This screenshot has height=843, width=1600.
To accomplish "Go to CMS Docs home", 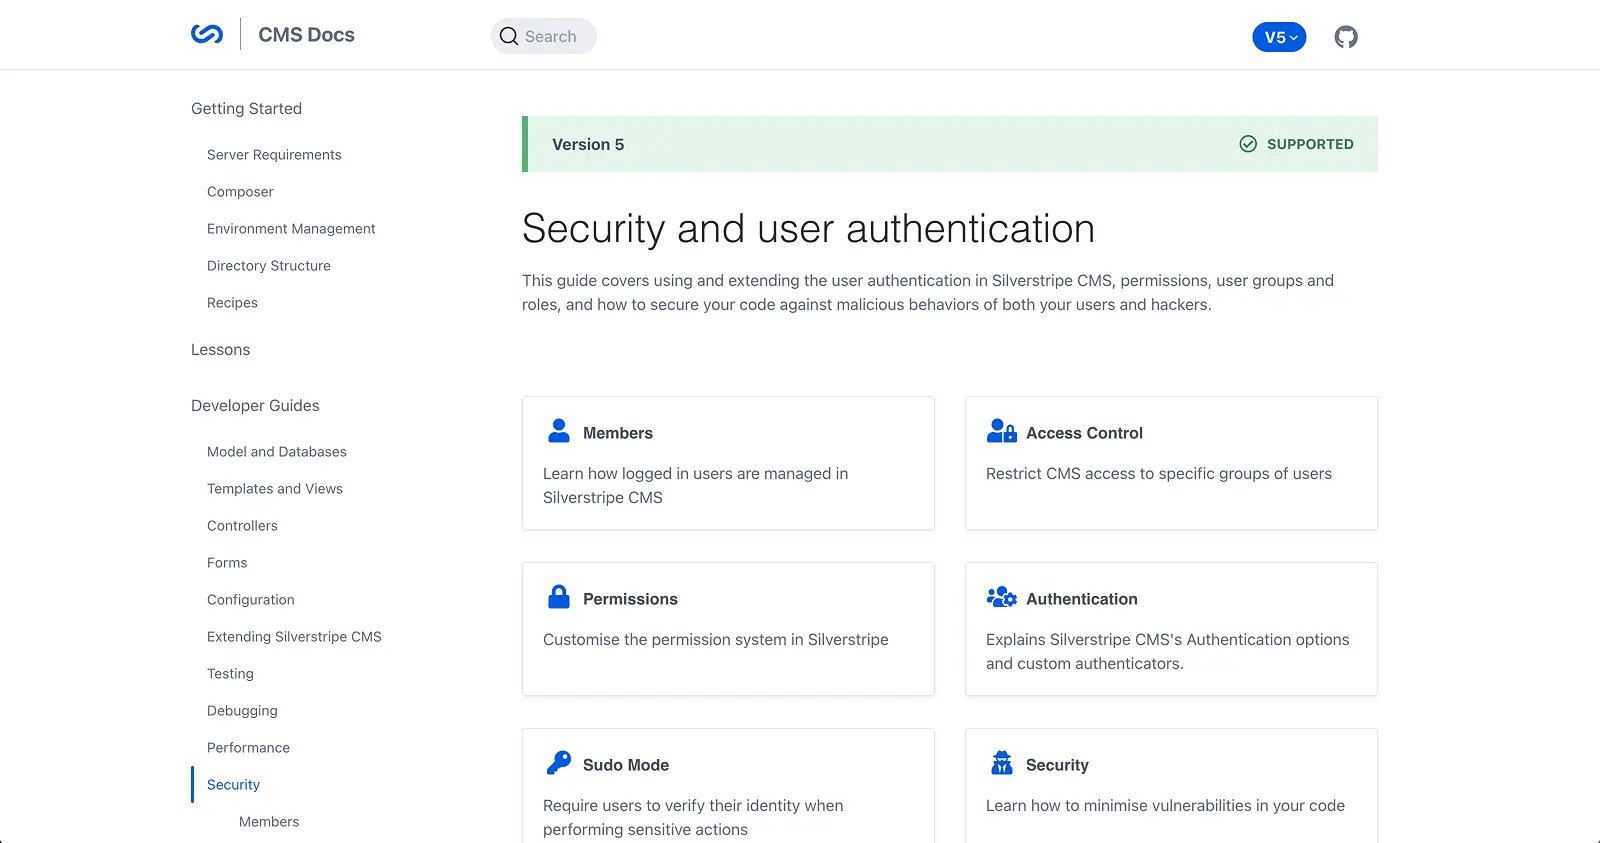I will [306, 35].
